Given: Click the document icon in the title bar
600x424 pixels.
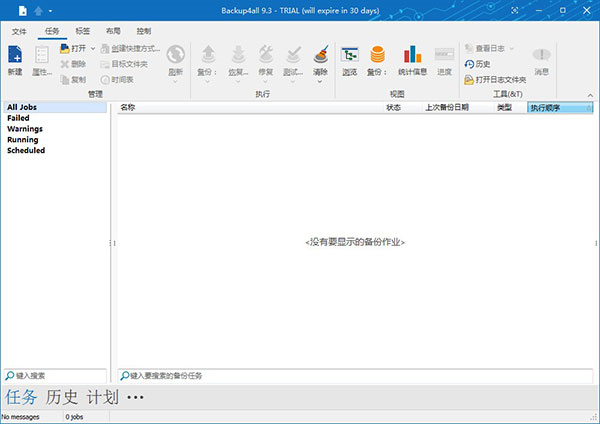Looking at the screenshot, I should pos(23,11).
